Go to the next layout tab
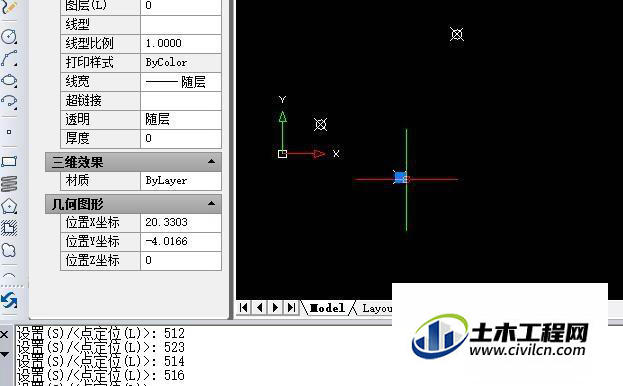This screenshot has height=386, width=623. coord(275,307)
